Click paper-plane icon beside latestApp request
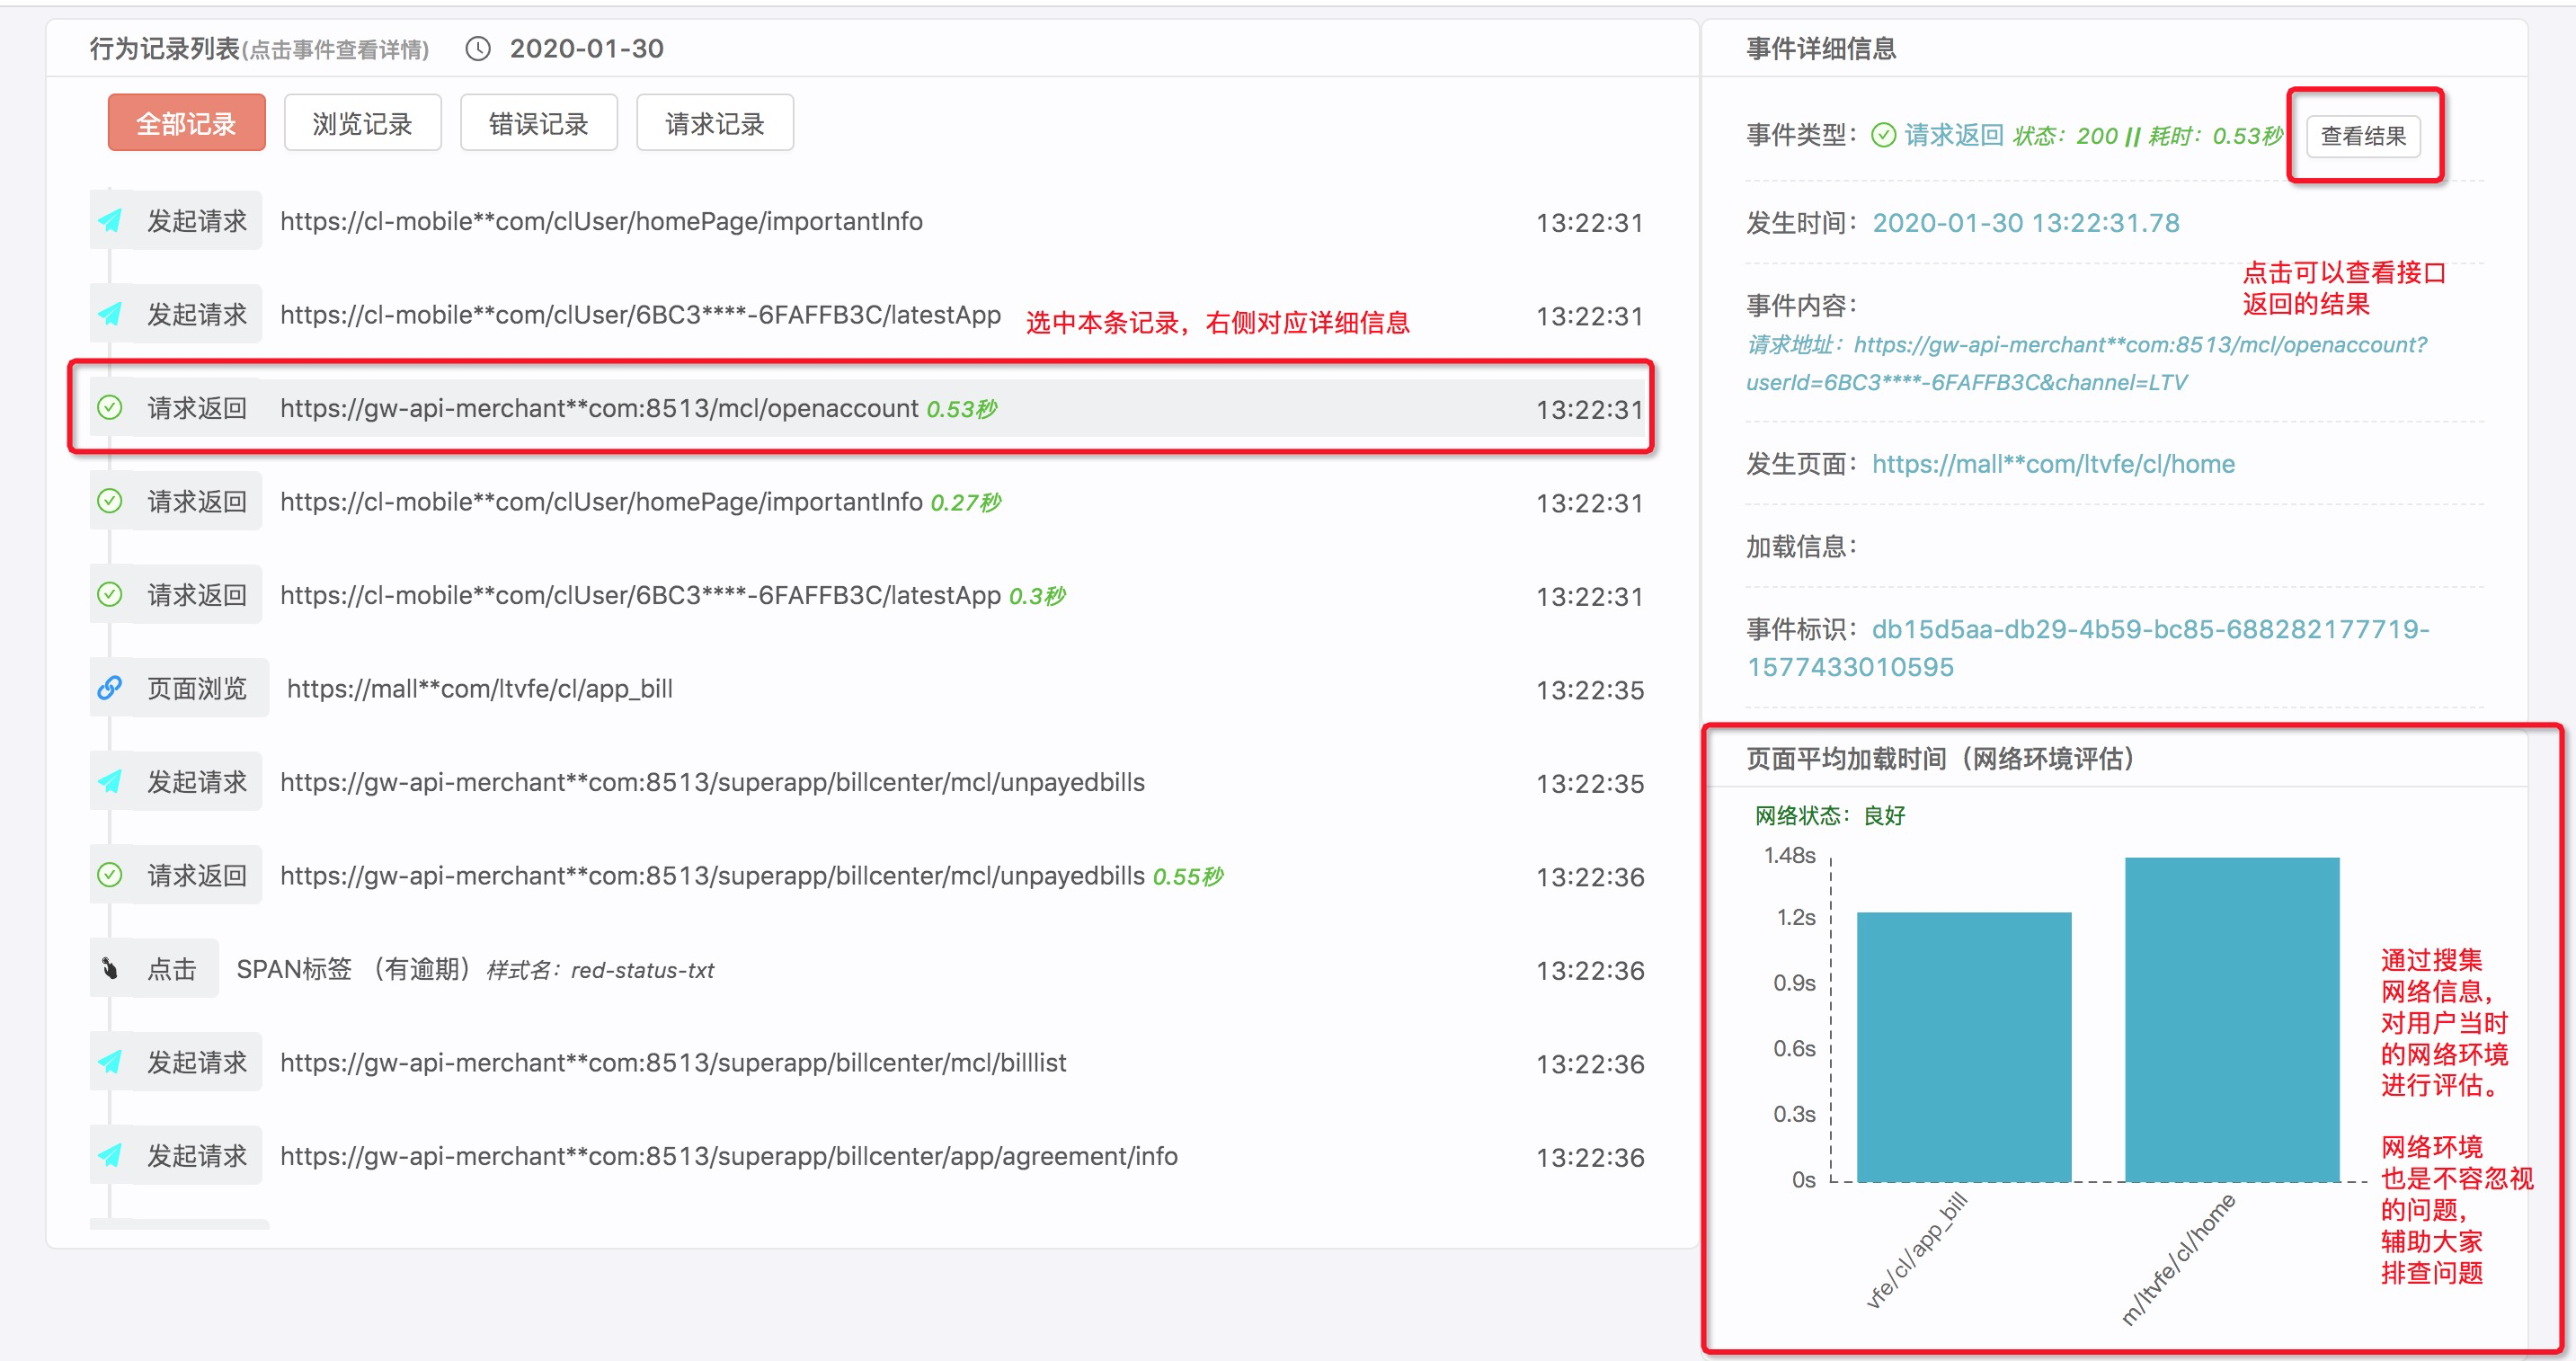The height and width of the screenshot is (1361, 2576). 110,314
